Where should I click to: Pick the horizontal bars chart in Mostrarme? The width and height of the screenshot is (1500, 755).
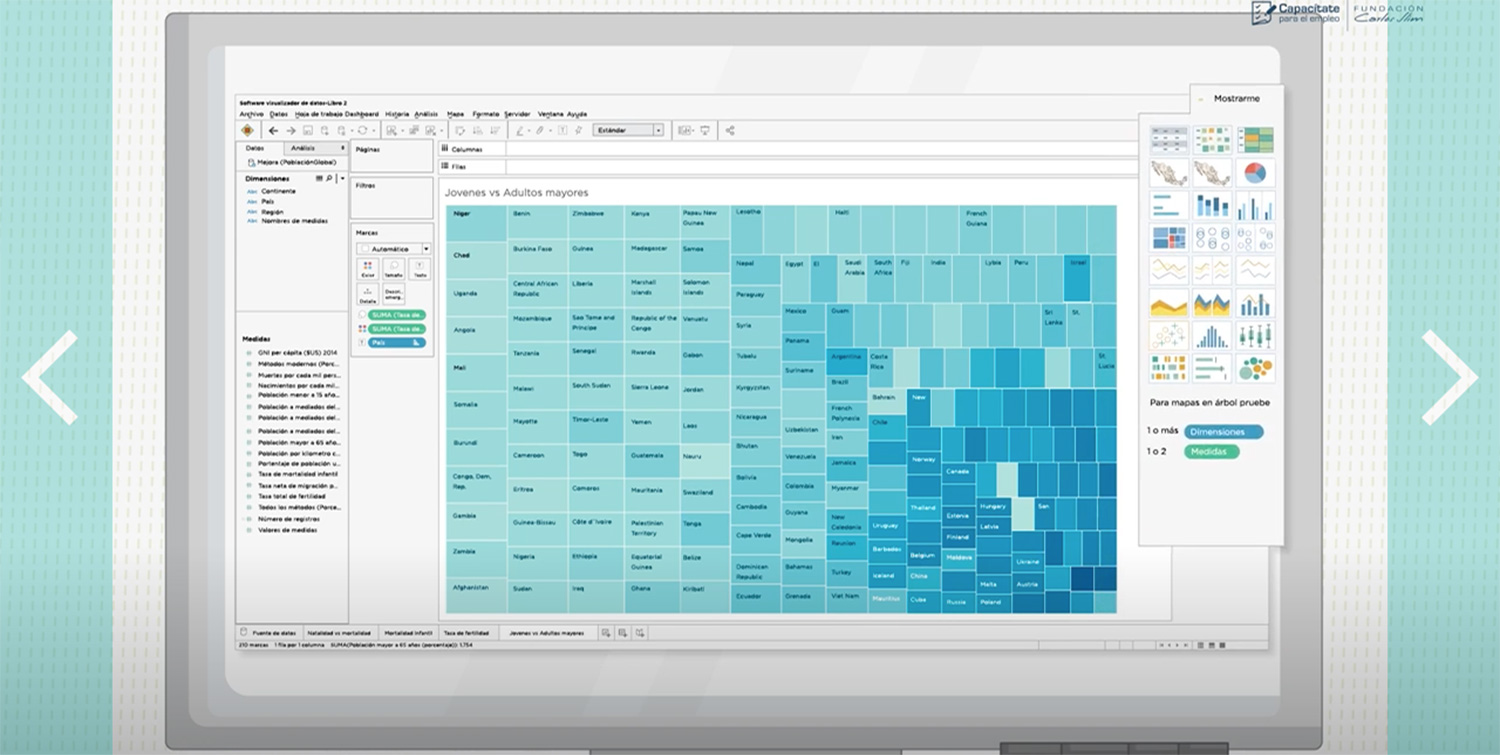tap(1168, 206)
